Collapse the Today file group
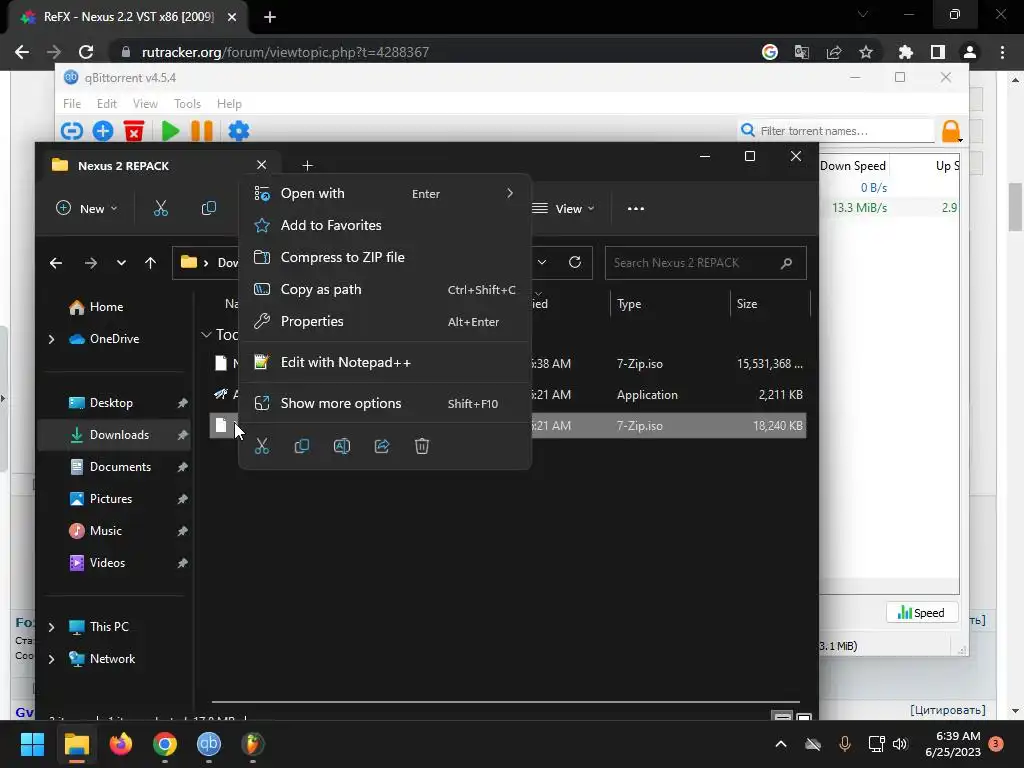Viewport: 1024px width, 768px height. pyautogui.click(x=206, y=334)
